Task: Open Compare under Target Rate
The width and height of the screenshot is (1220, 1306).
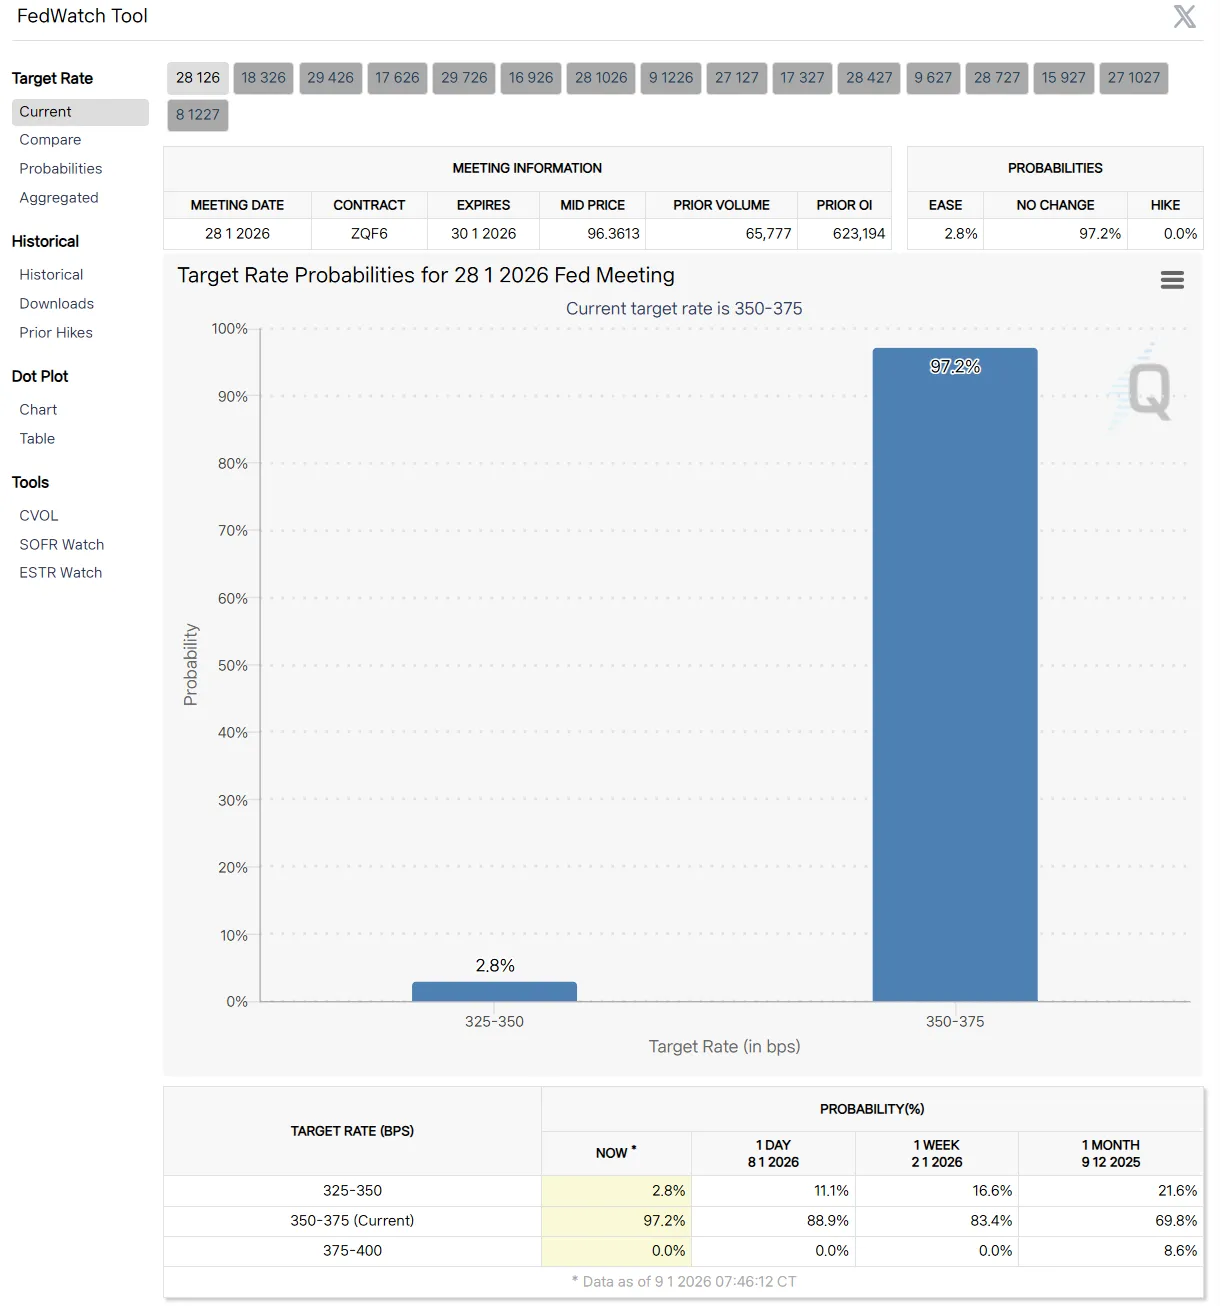Action: 50,140
